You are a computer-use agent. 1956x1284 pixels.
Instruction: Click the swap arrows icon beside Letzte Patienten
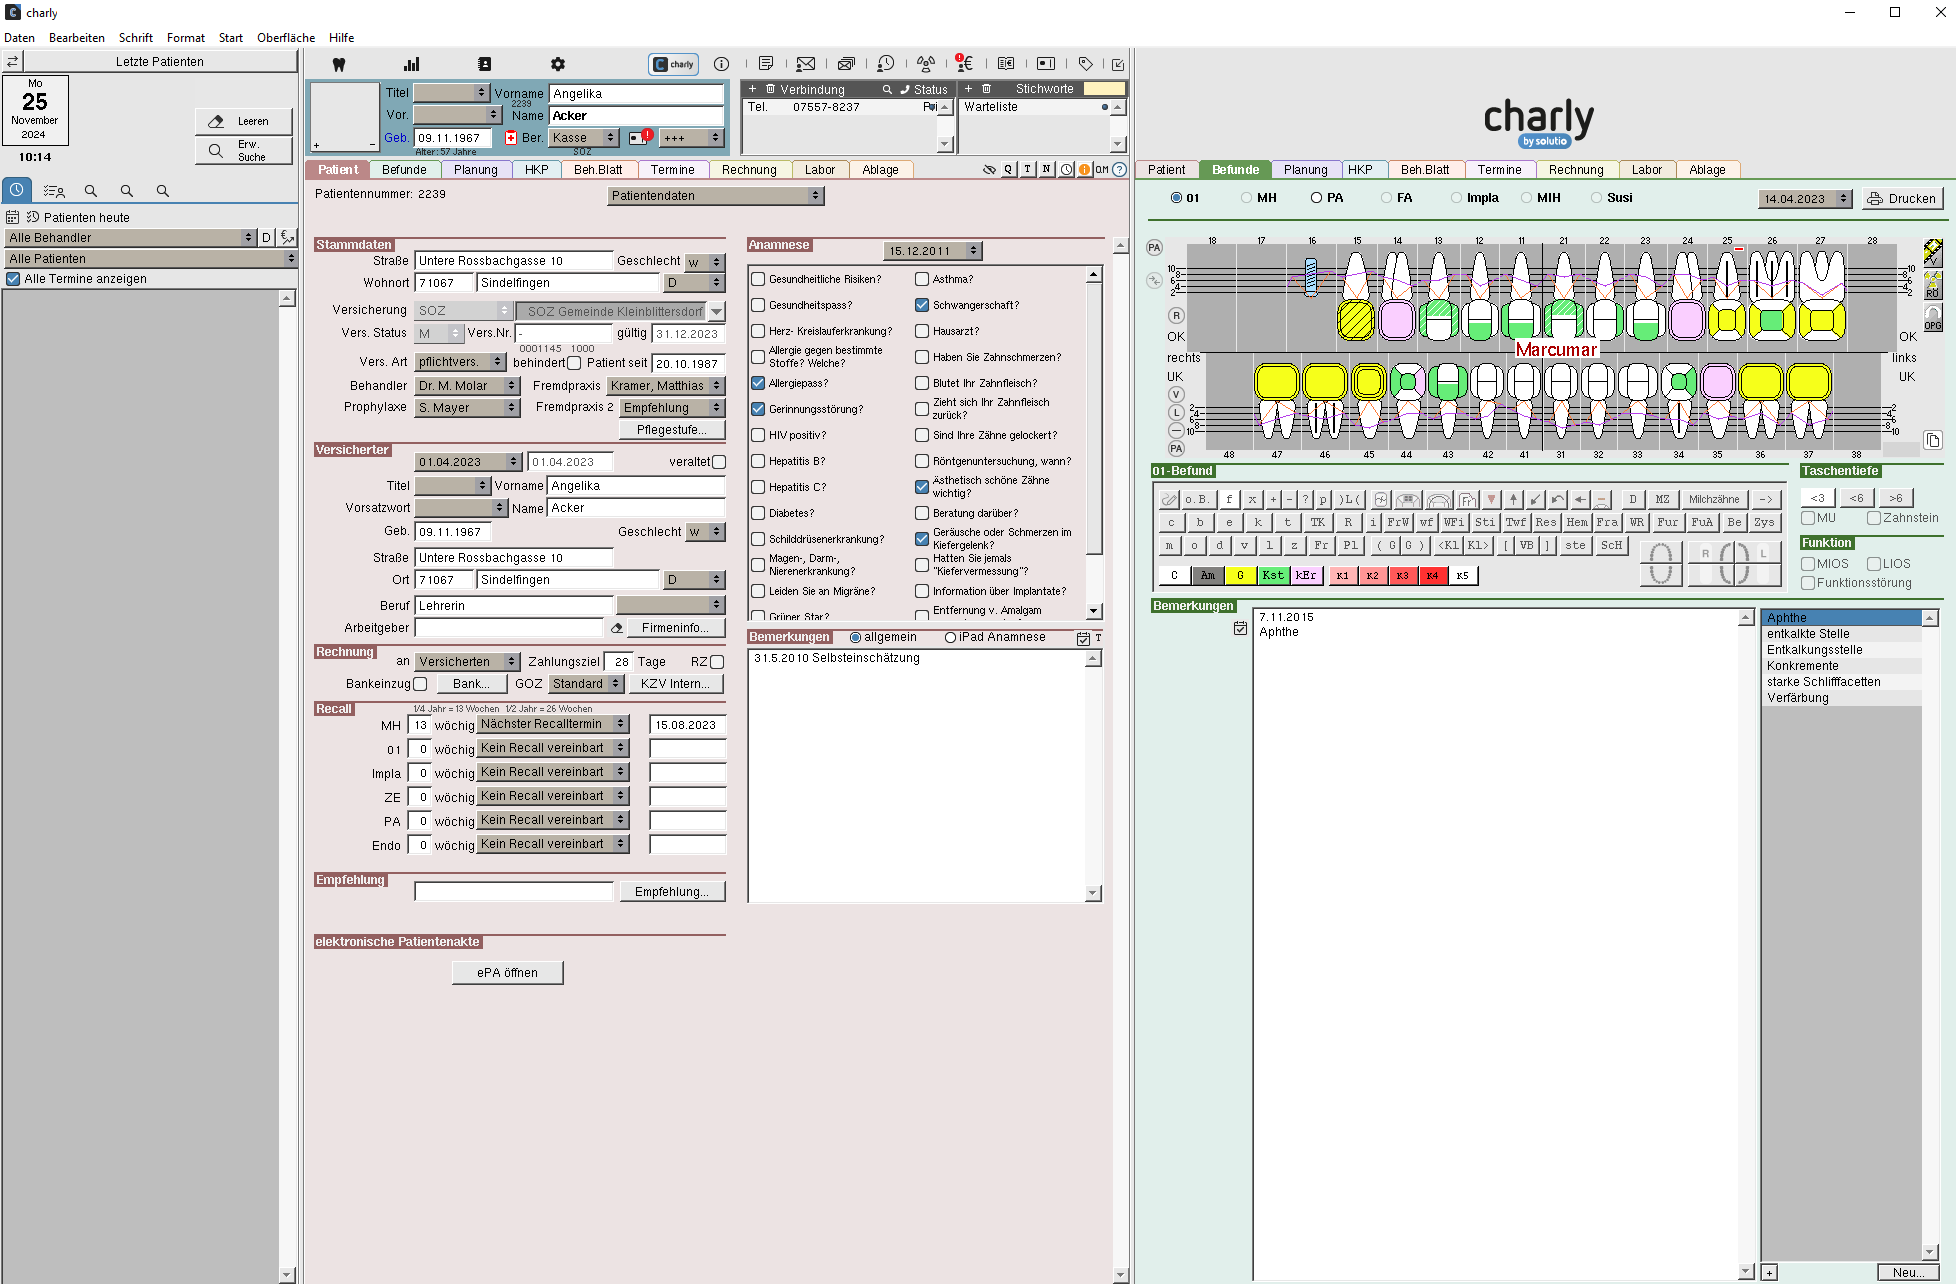(x=13, y=61)
